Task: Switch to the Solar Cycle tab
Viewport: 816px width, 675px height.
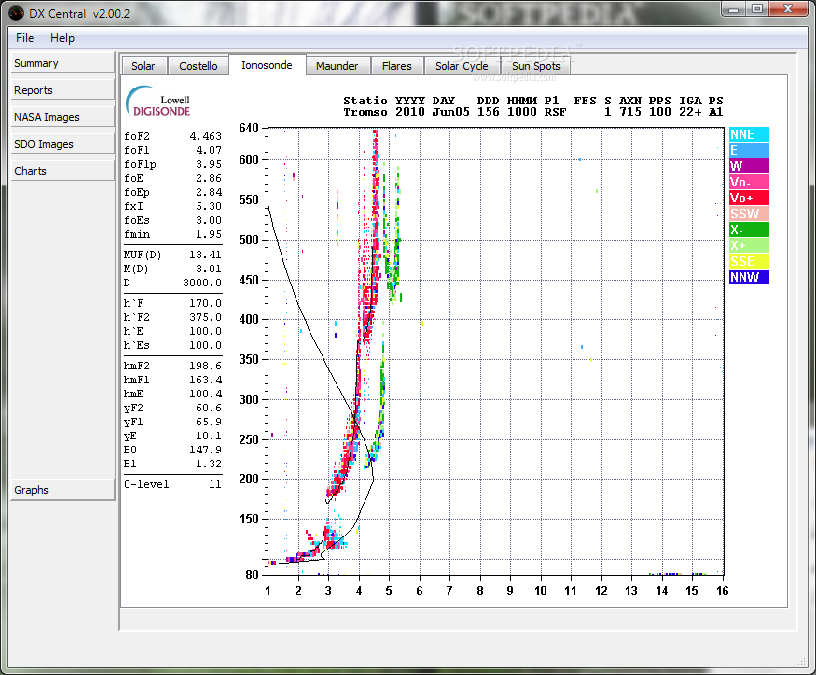Action: pyautogui.click(x=462, y=66)
